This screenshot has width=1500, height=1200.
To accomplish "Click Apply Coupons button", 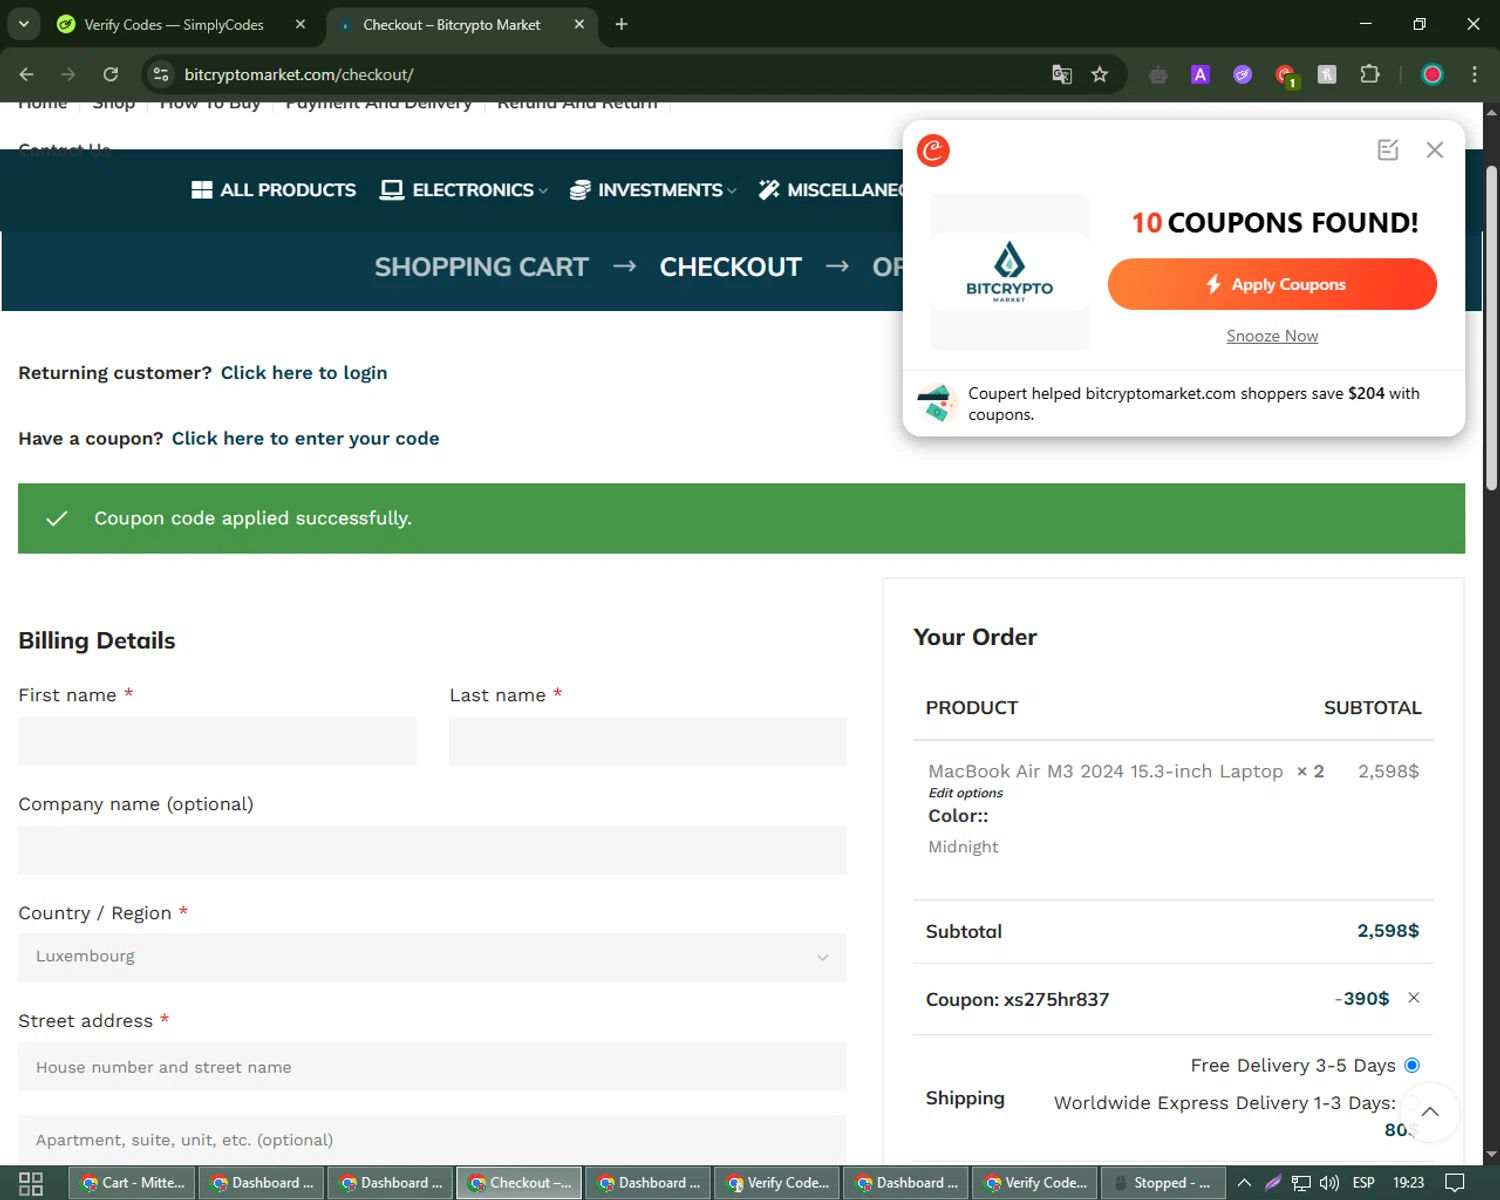I will pyautogui.click(x=1272, y=284).
